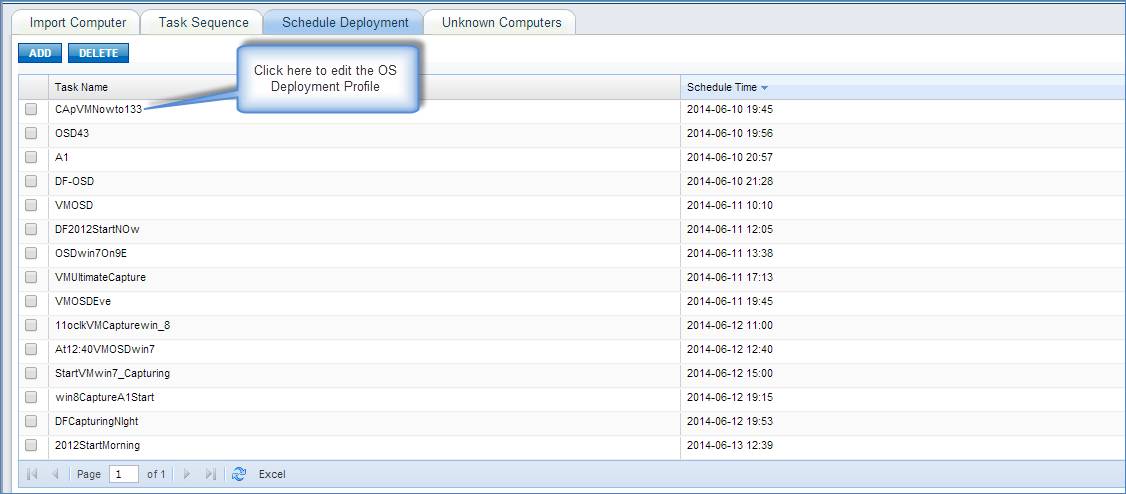Image resolution: width=1126 pixels, height=494 pixels.
Task: Select the DF-OSD row checkbox
Action: [x=31, y=181]
